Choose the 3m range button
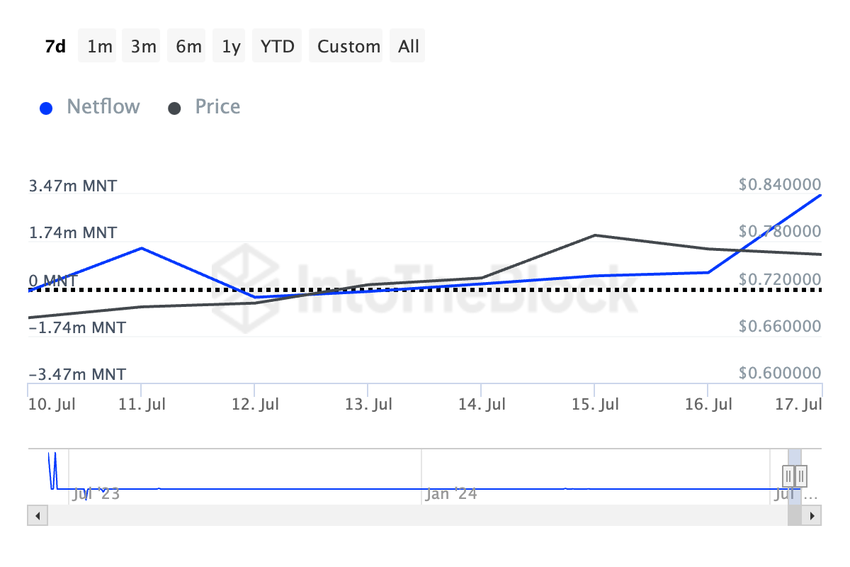The height and width of the screenshot is (567, 850). point(143,46)
